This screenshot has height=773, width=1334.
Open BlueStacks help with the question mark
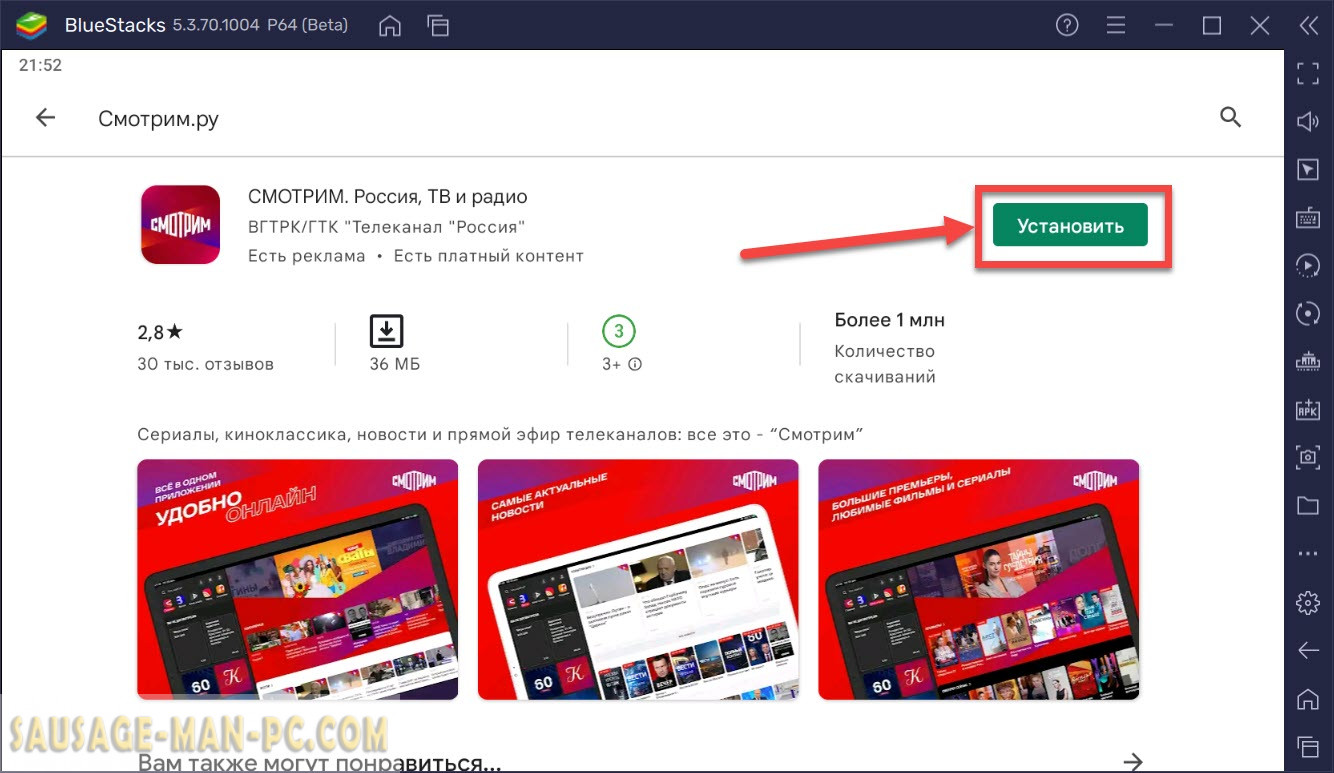pyautogui.click(x=1067, y=26)
